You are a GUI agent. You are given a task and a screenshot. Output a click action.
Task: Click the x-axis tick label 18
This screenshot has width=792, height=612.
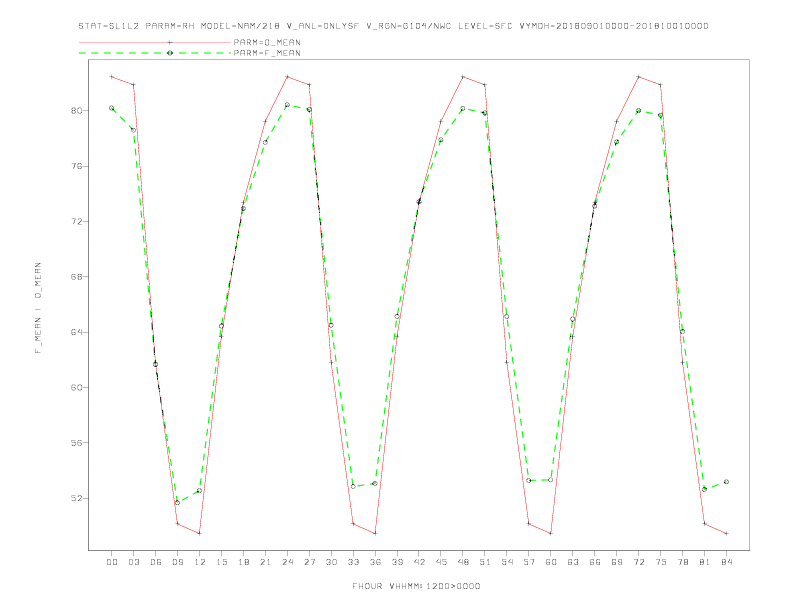click(243, 562)
